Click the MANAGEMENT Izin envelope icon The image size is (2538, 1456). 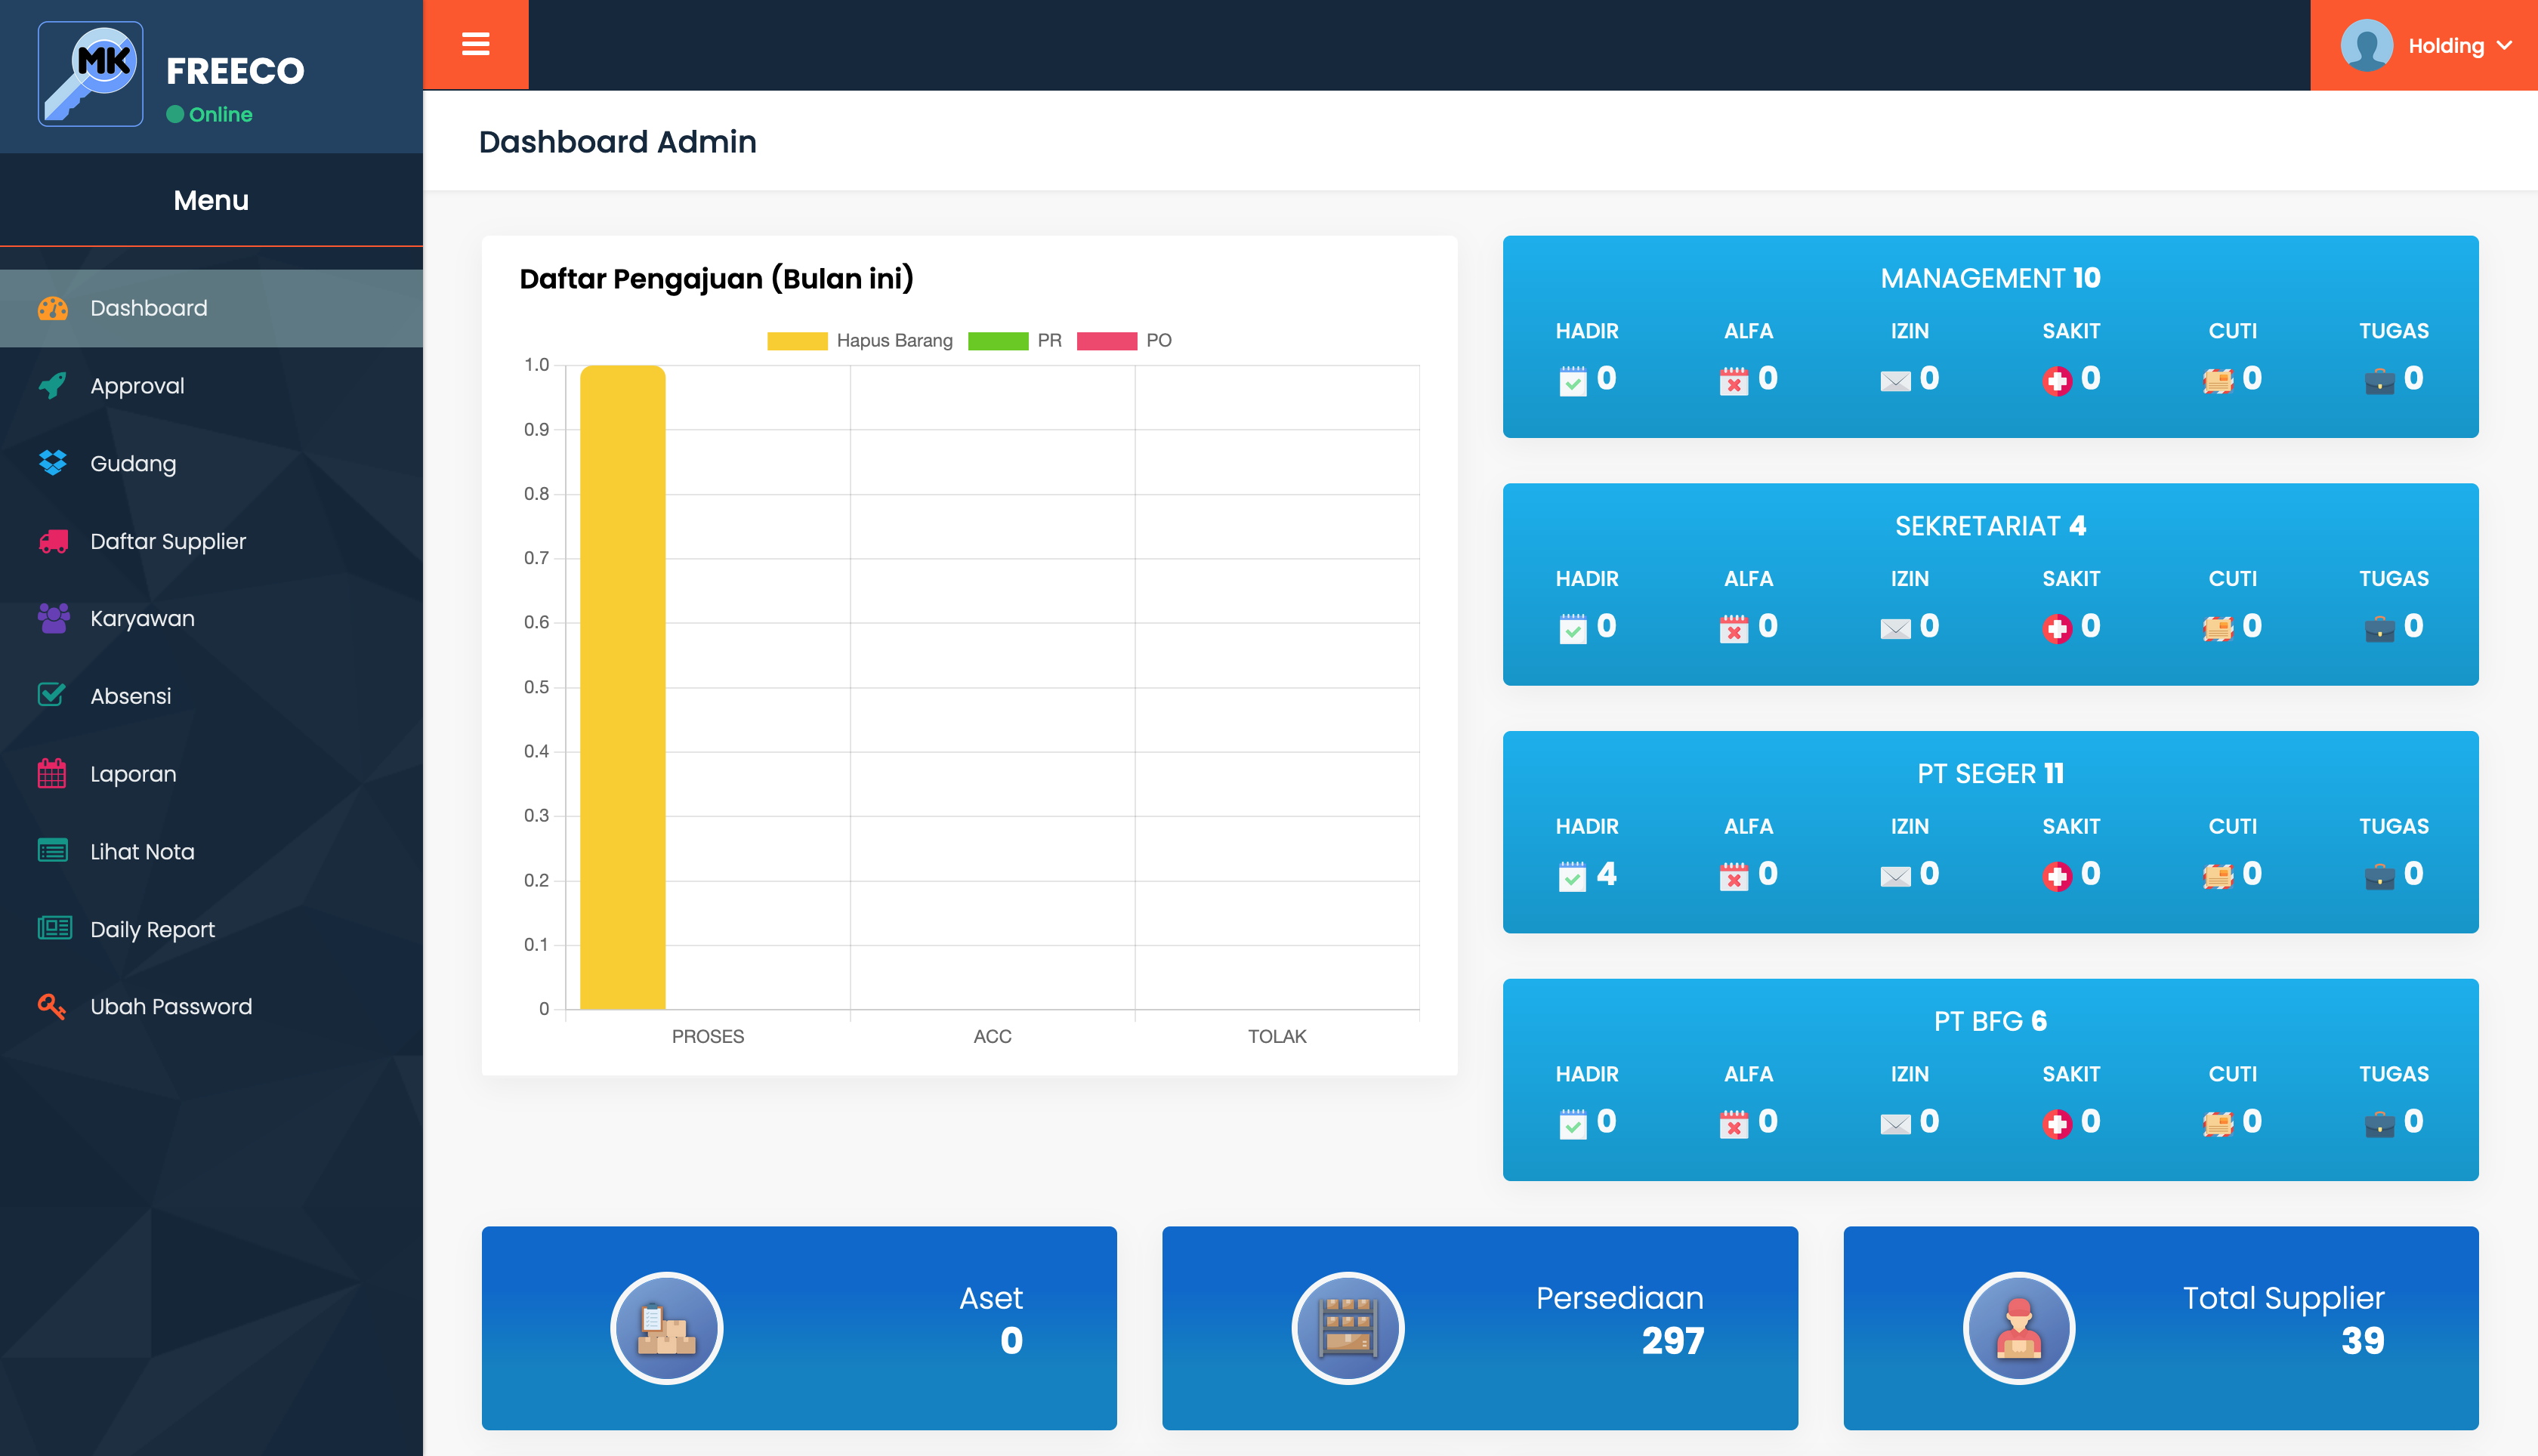1895,381
